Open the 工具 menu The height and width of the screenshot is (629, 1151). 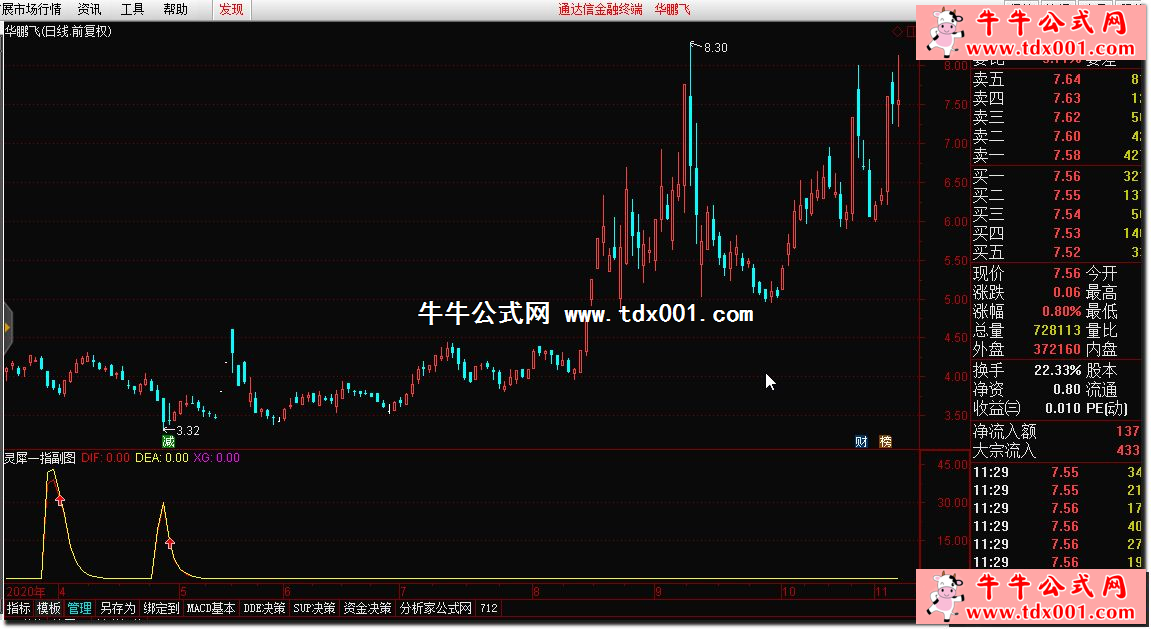point(132,10)
